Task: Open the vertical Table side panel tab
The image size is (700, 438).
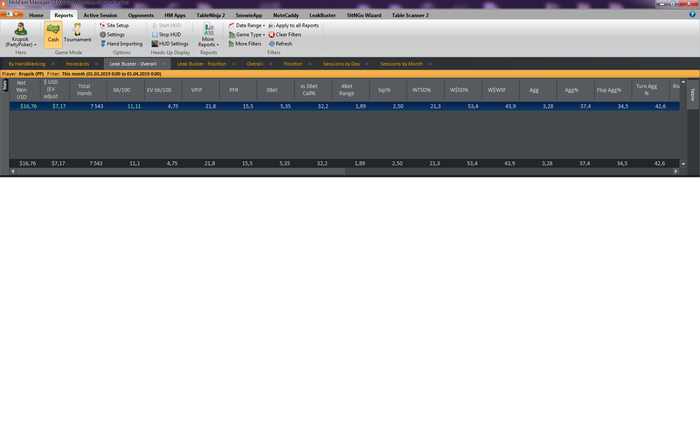Action: tap(692, 94)
